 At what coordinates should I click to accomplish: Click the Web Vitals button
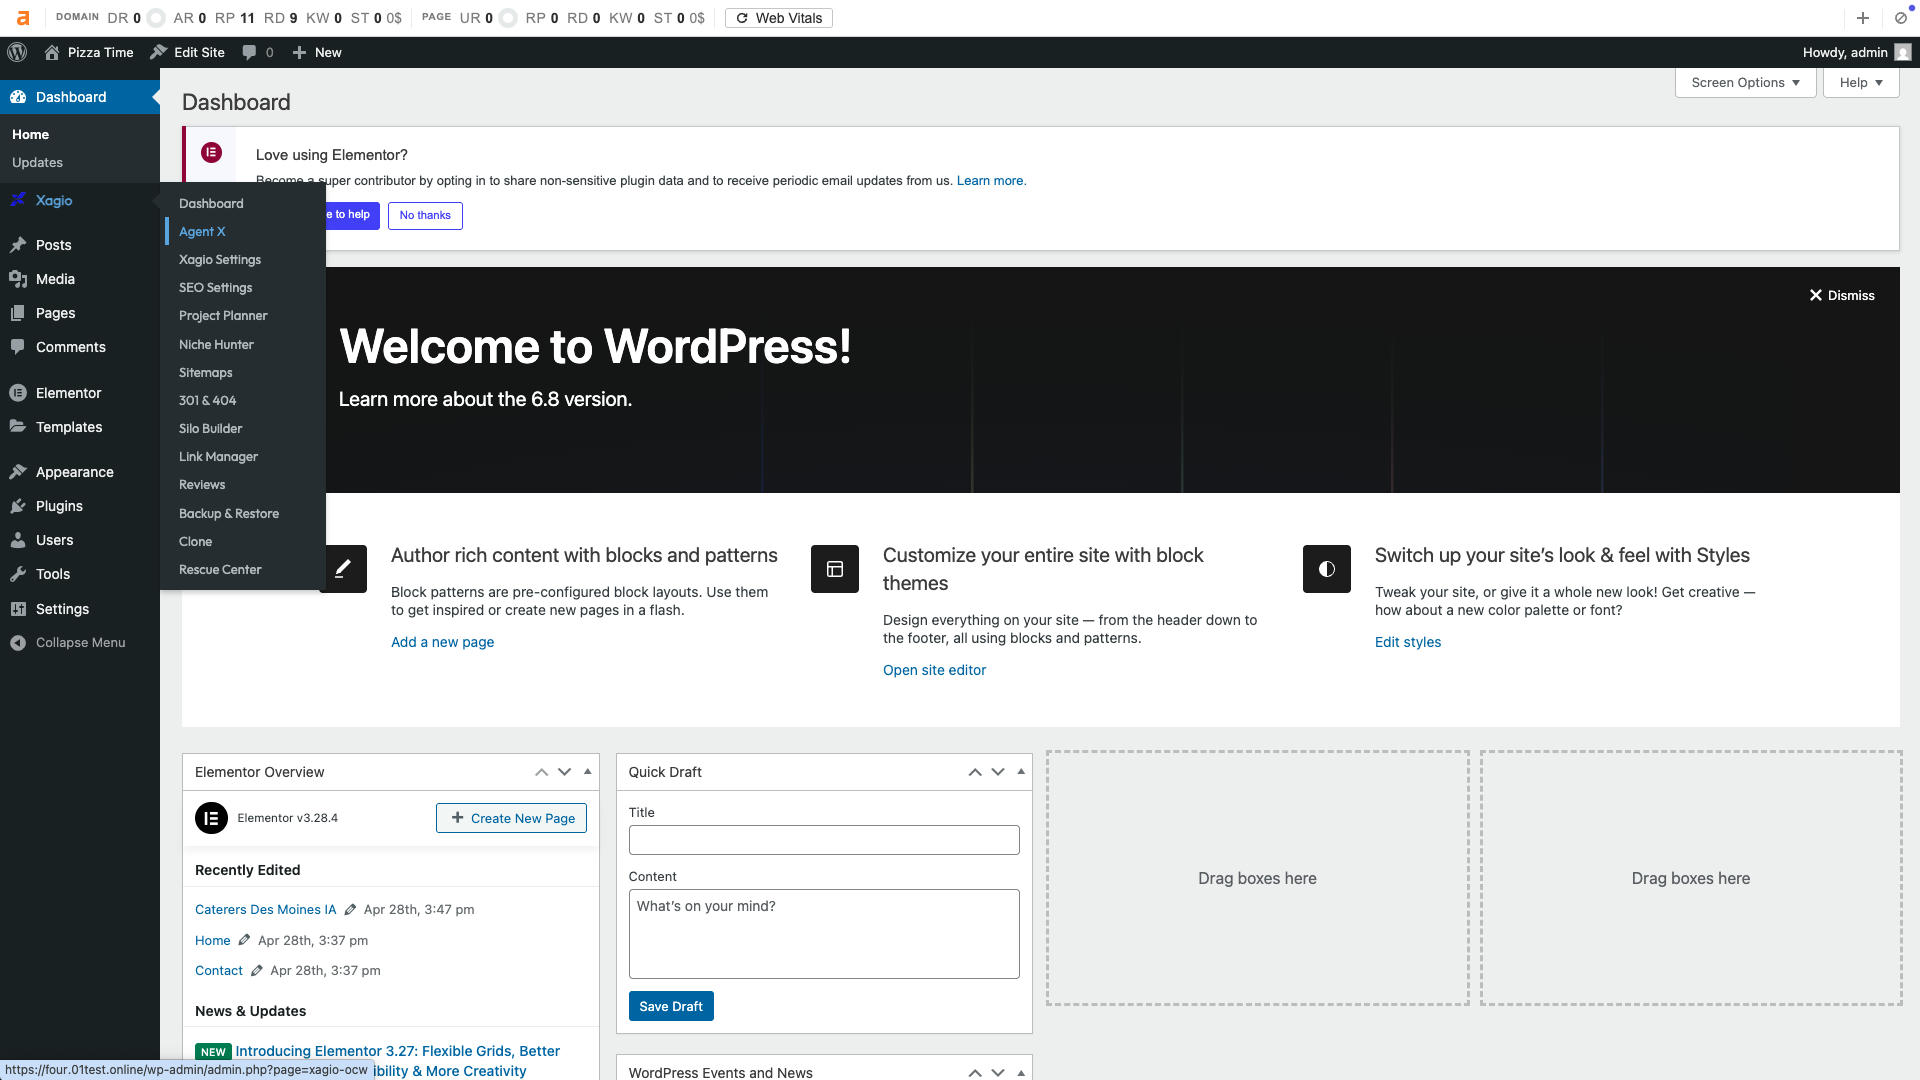click(x=779, y=18)
